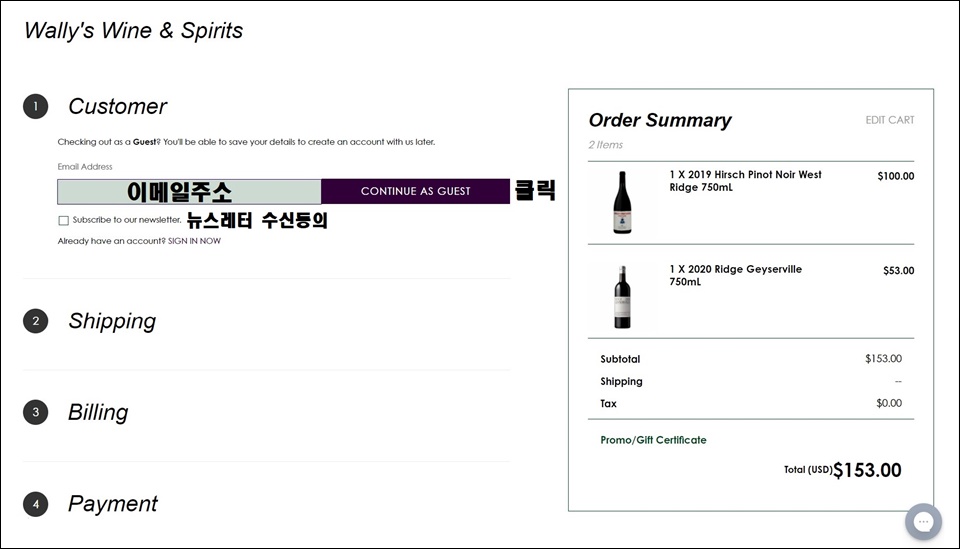
Task: Click the $100.00 item price
Action: point(896,176)
